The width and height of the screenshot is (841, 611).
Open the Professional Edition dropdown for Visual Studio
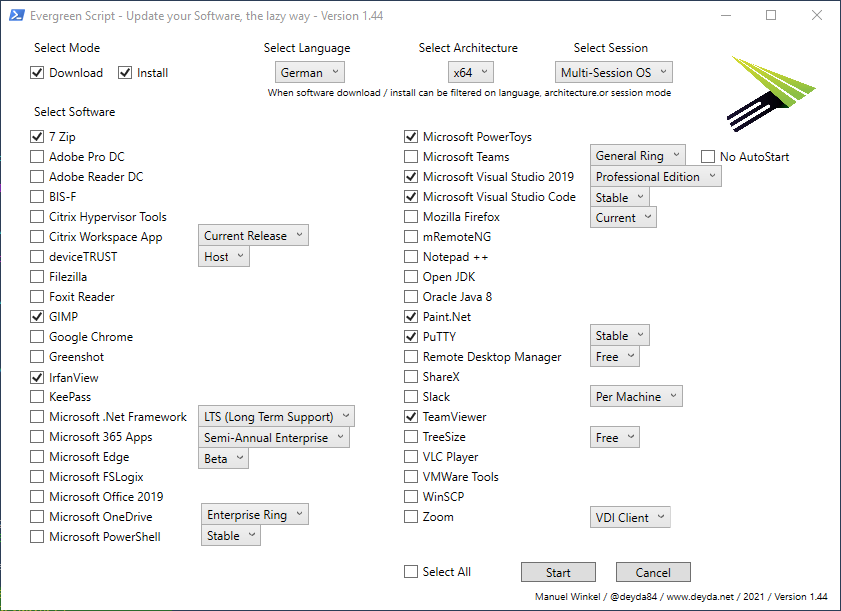[x=656, y=175]
